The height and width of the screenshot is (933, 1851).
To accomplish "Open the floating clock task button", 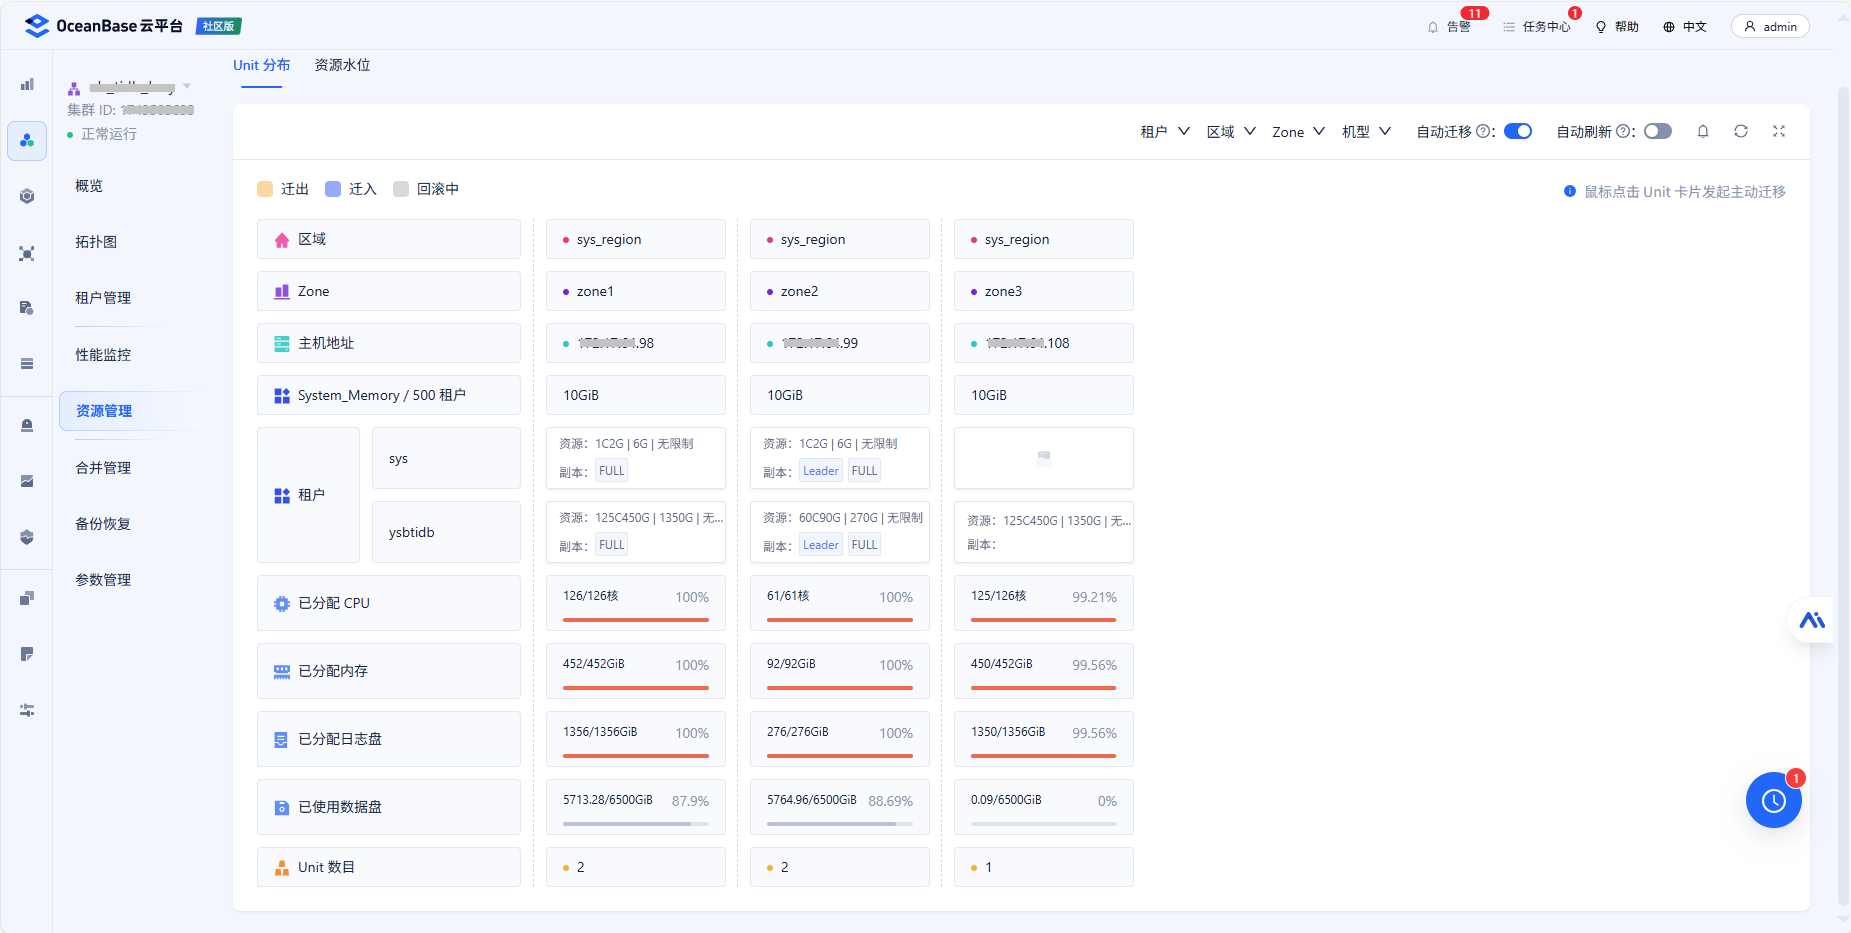I will click(1774, 800).
